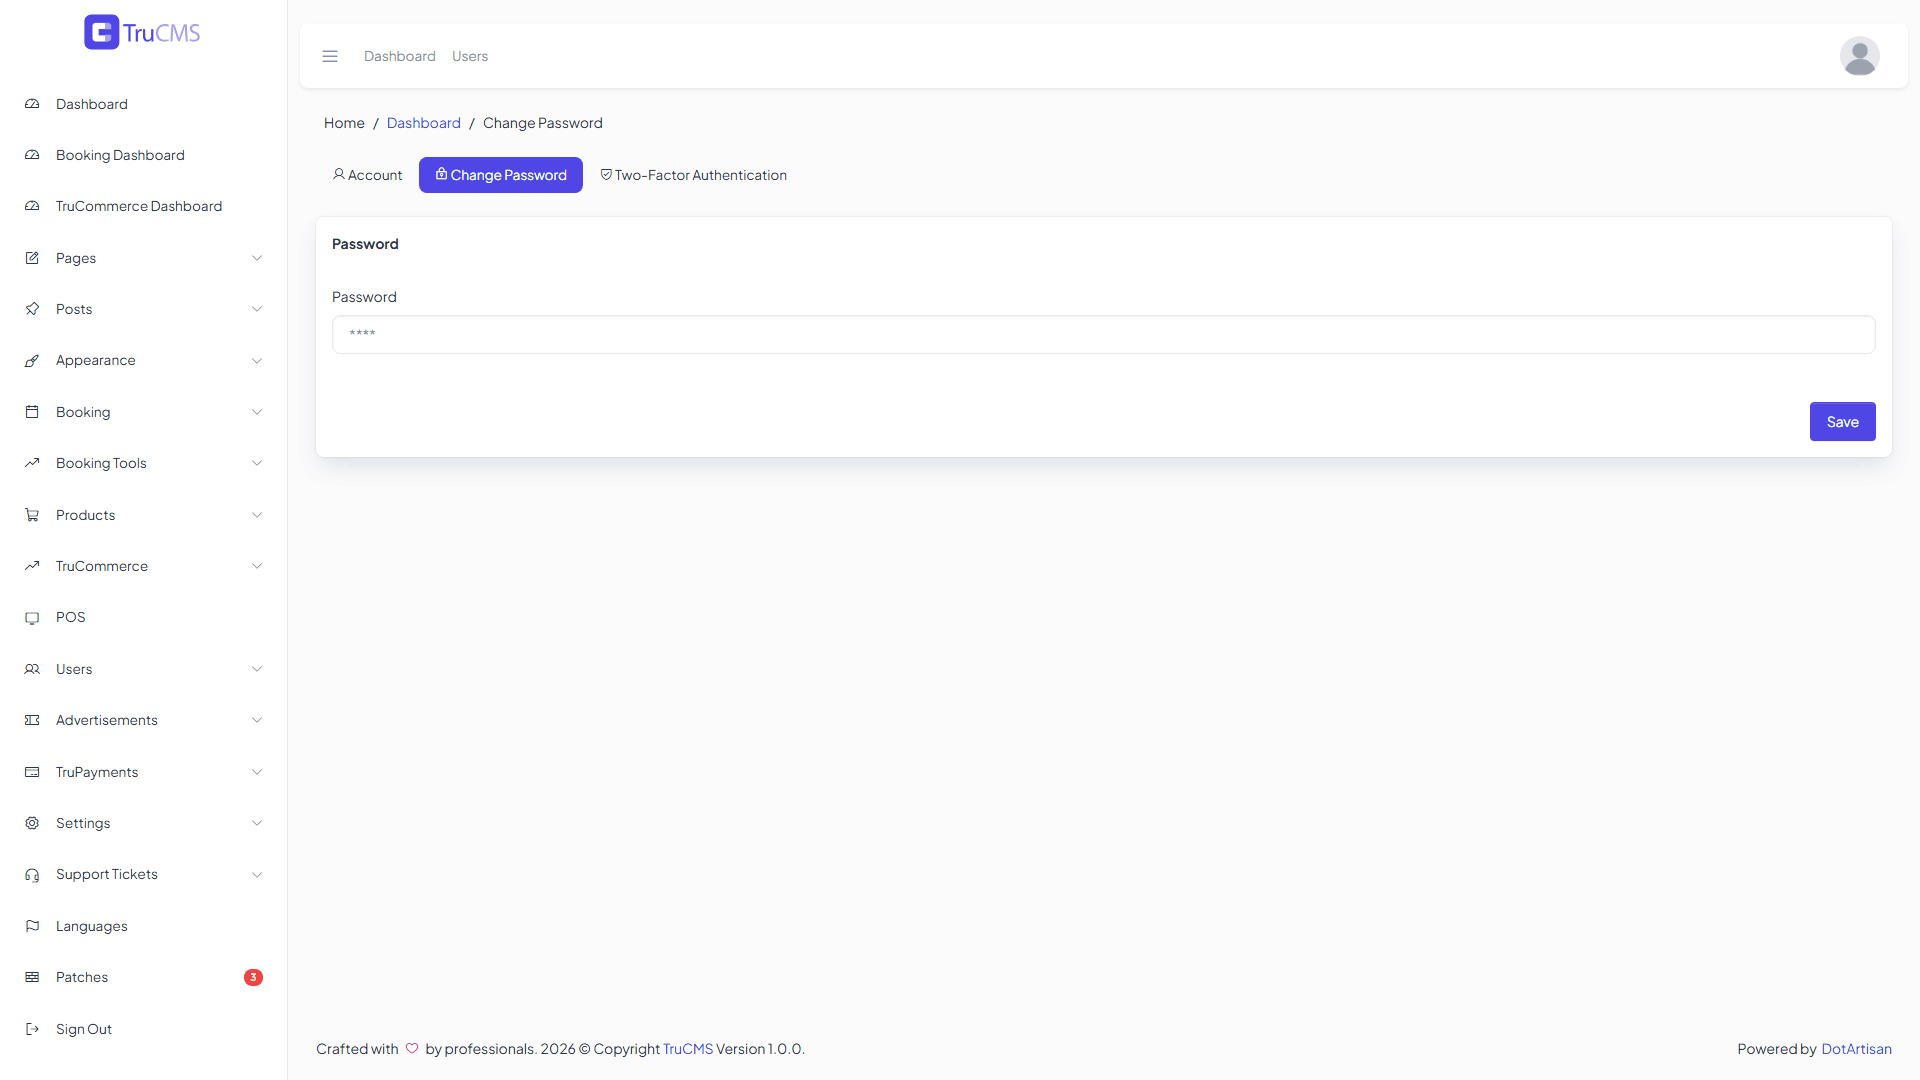This screenshot has width=1920, height=1080.
Task: Click the Booking Dashboard sidebar icon
Action: tap(32, 155)
